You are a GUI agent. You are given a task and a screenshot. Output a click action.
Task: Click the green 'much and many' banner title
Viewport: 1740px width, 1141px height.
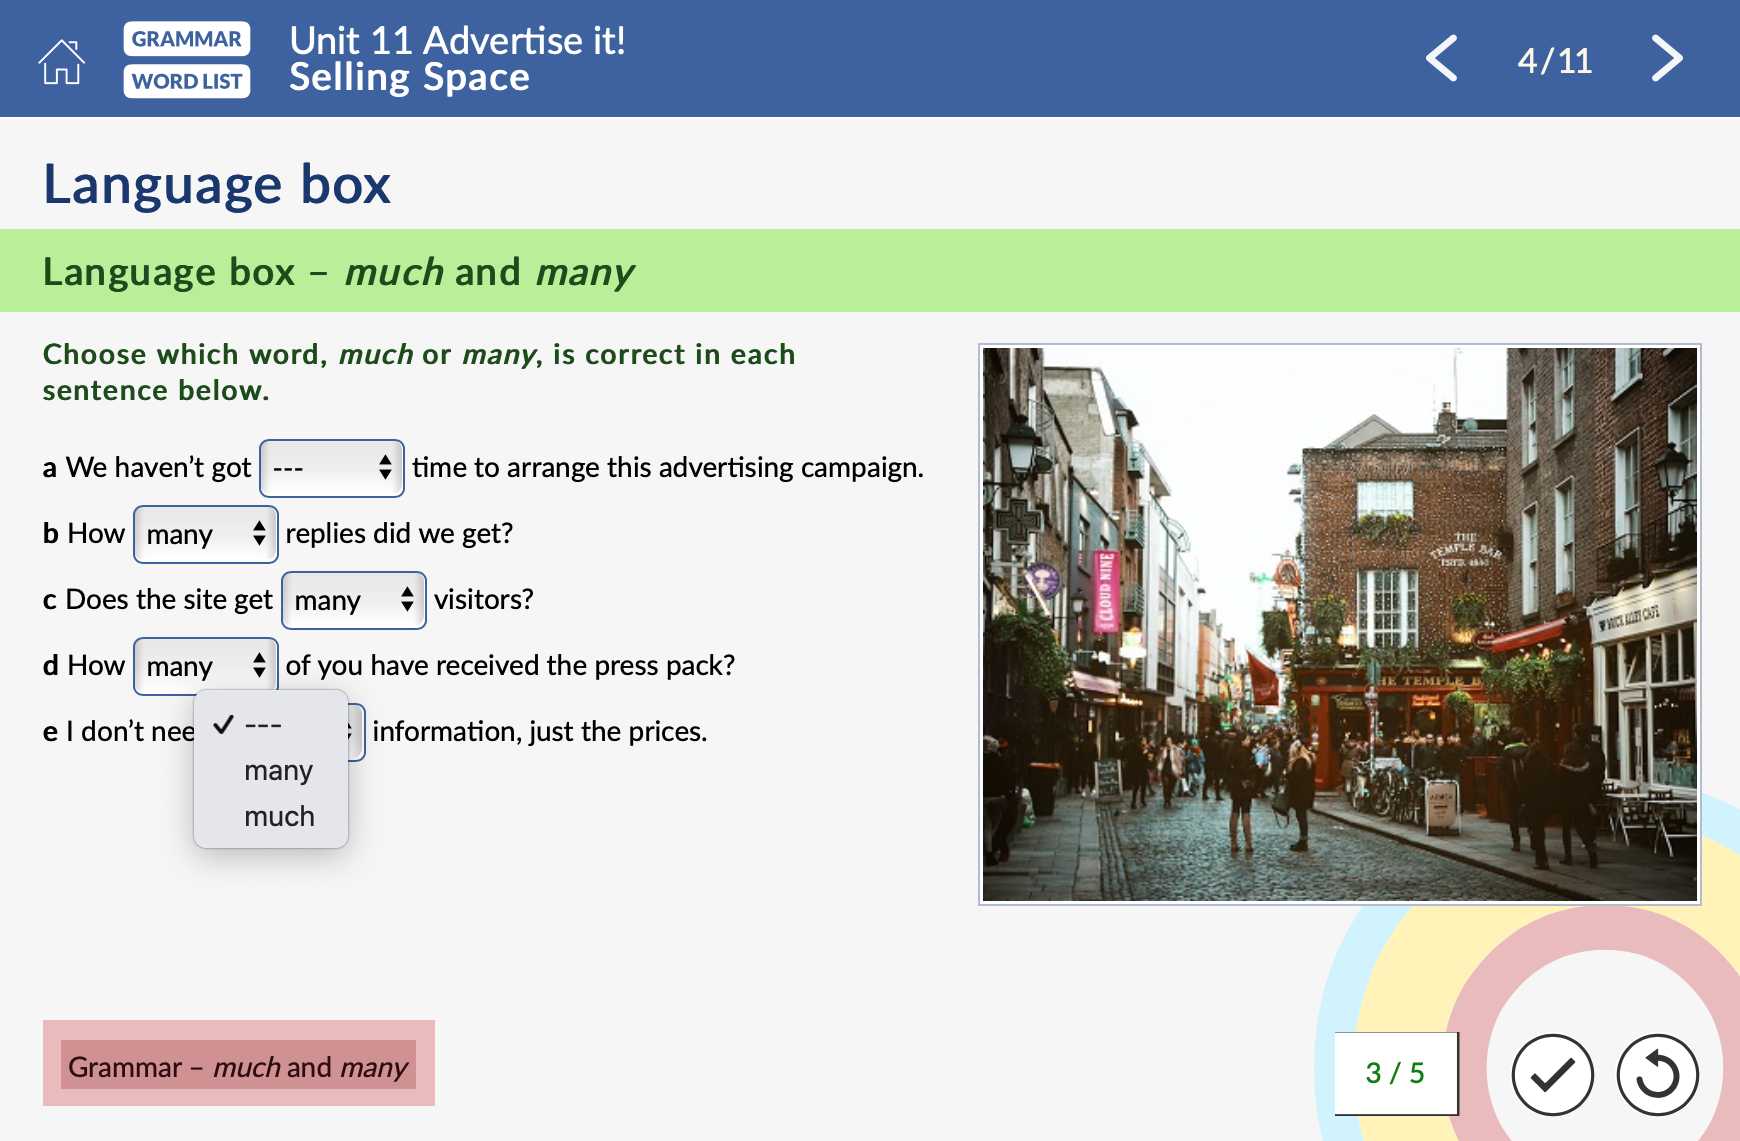(x=338, y=272)
